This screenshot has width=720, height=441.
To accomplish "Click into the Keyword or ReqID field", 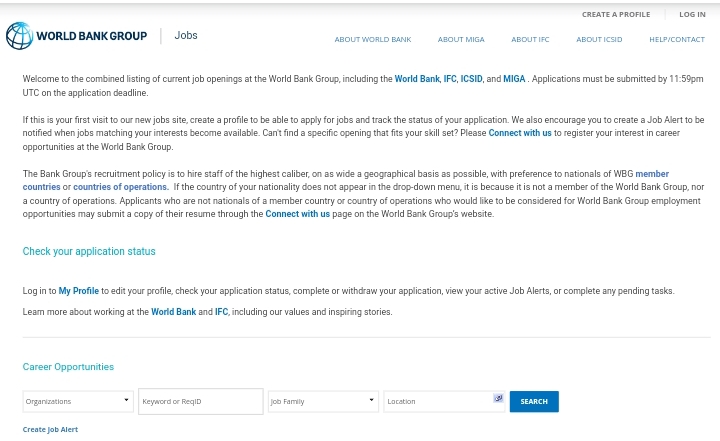I will point(200,401).
